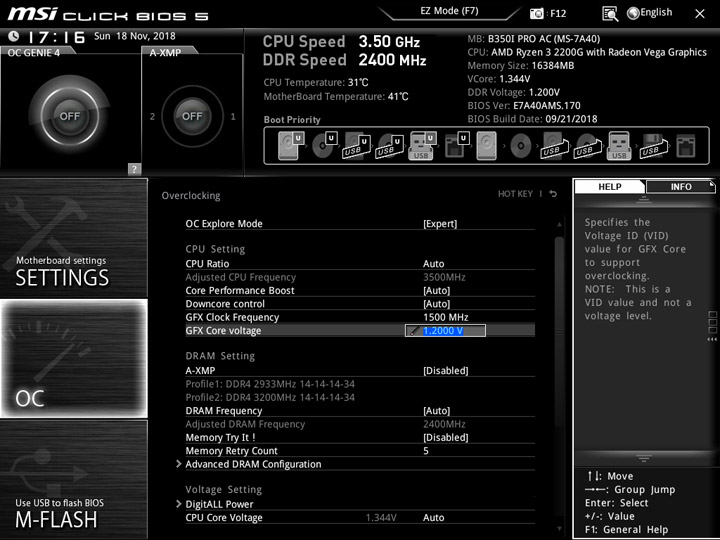Open Downcore control [Auto] dropdown
Screen dimensions: 720x540
pos(436,304)
